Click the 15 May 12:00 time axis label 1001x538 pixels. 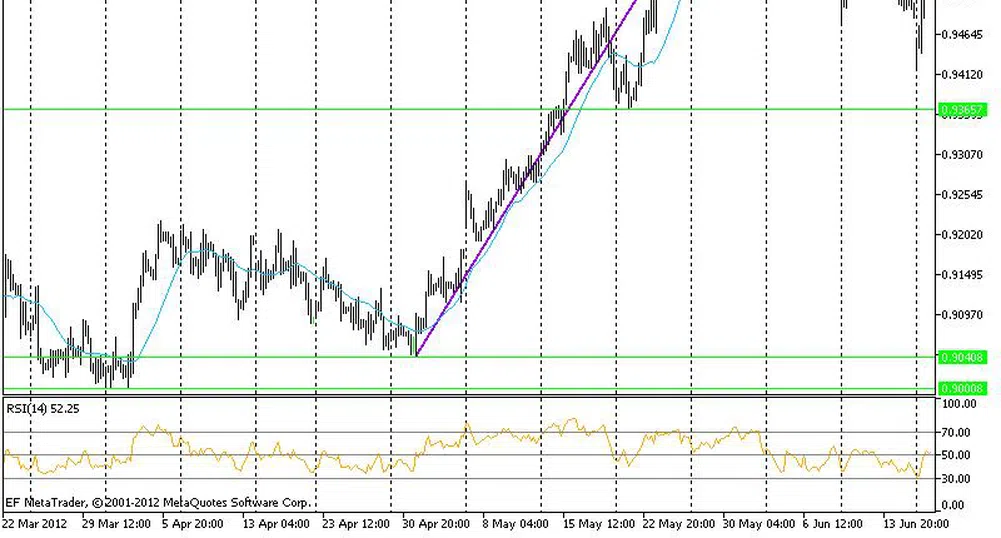click(x=597, y=522)
